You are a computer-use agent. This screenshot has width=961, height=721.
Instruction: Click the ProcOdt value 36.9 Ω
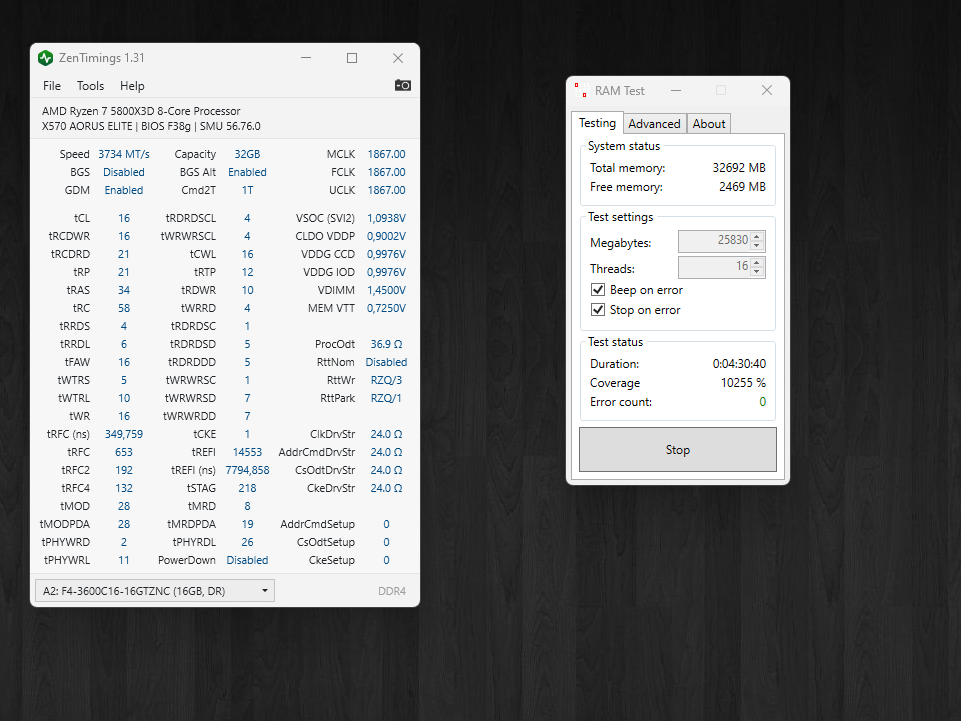coord(386,344)
